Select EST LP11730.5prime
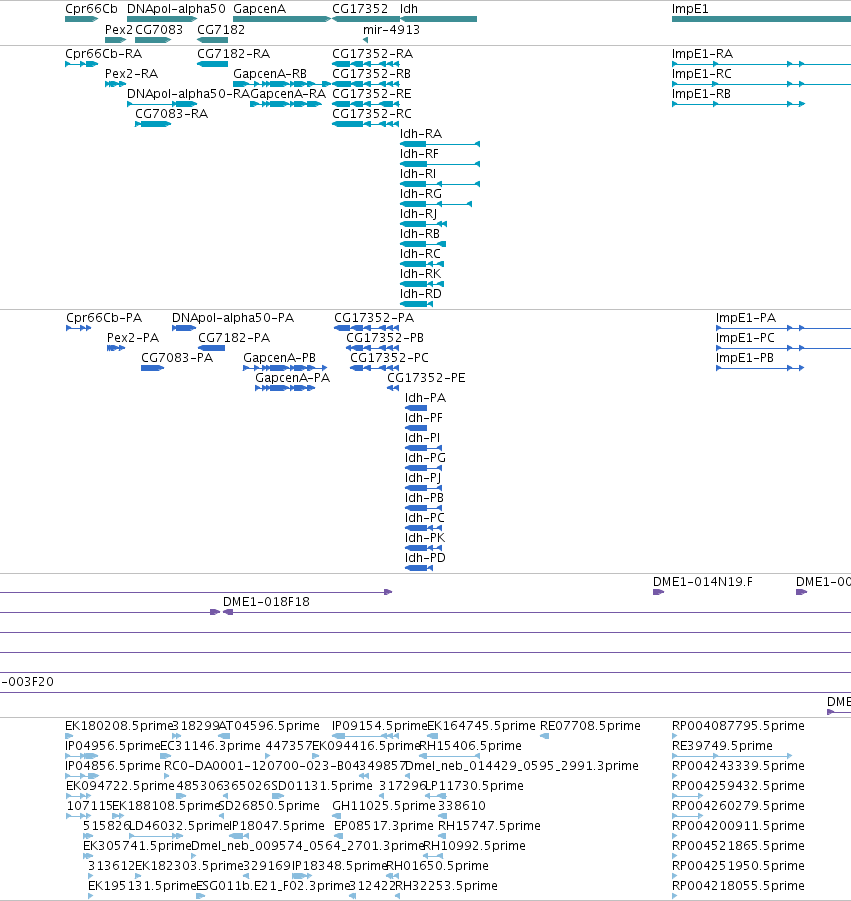 [436, 796]
